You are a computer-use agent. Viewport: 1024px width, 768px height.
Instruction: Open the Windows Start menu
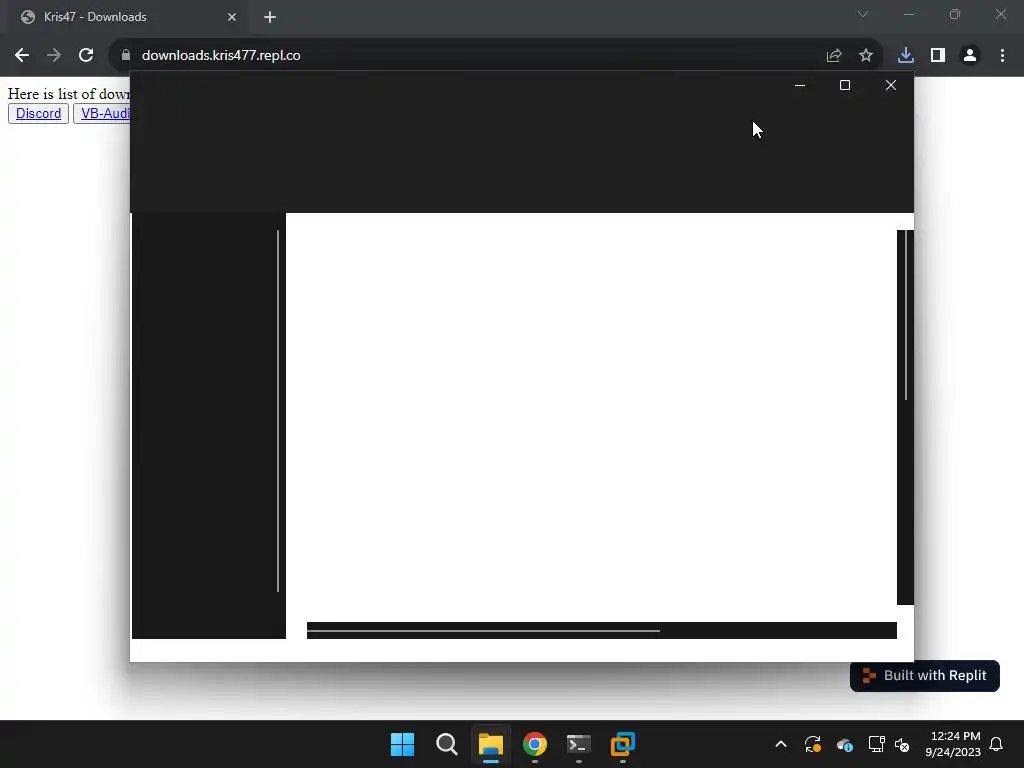(x=402, y=744)
